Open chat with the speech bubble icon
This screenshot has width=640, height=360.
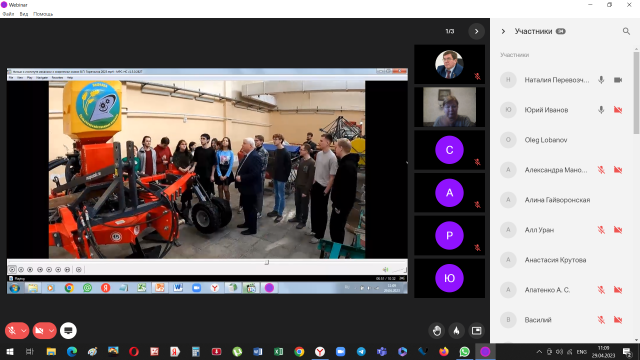click(68, 331)
